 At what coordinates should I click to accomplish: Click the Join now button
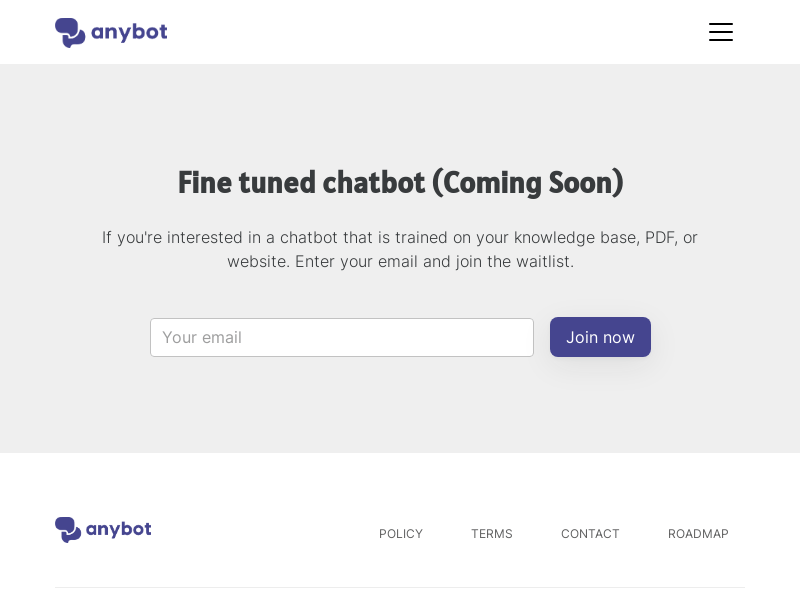point(600,337)
